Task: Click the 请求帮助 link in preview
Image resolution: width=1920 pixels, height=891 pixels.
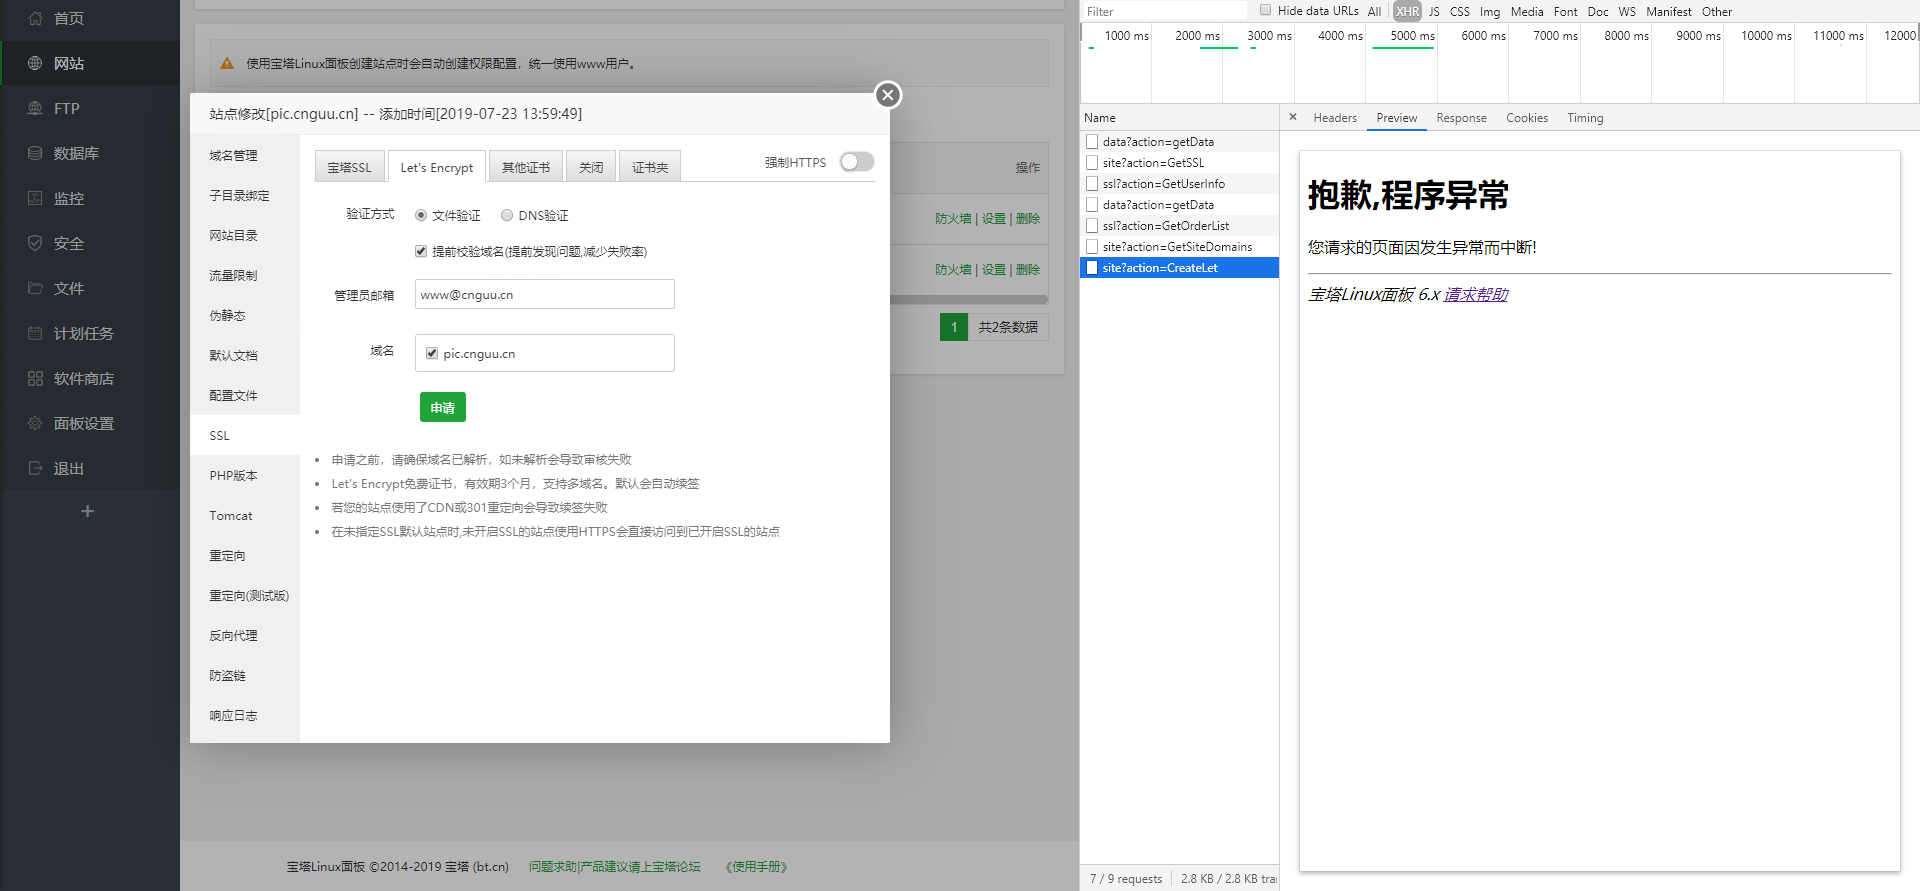Action: pyautogui.click(x=1476, y=294)
